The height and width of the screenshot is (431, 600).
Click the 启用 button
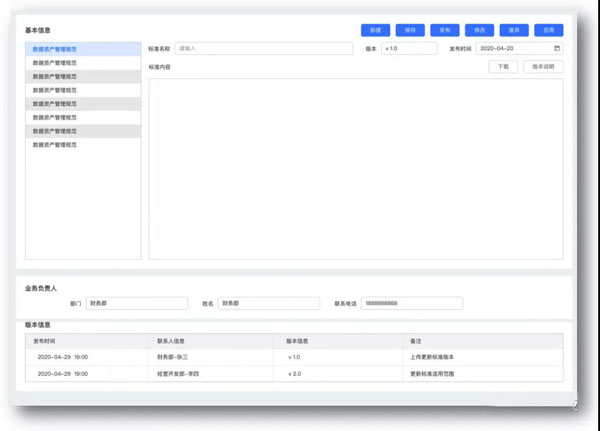tap(549, 30)
